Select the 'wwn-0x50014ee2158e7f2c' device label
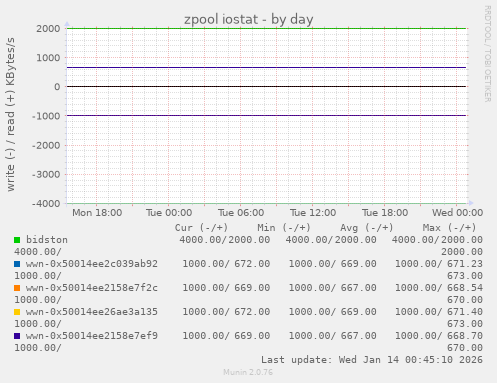 (92, 288)
